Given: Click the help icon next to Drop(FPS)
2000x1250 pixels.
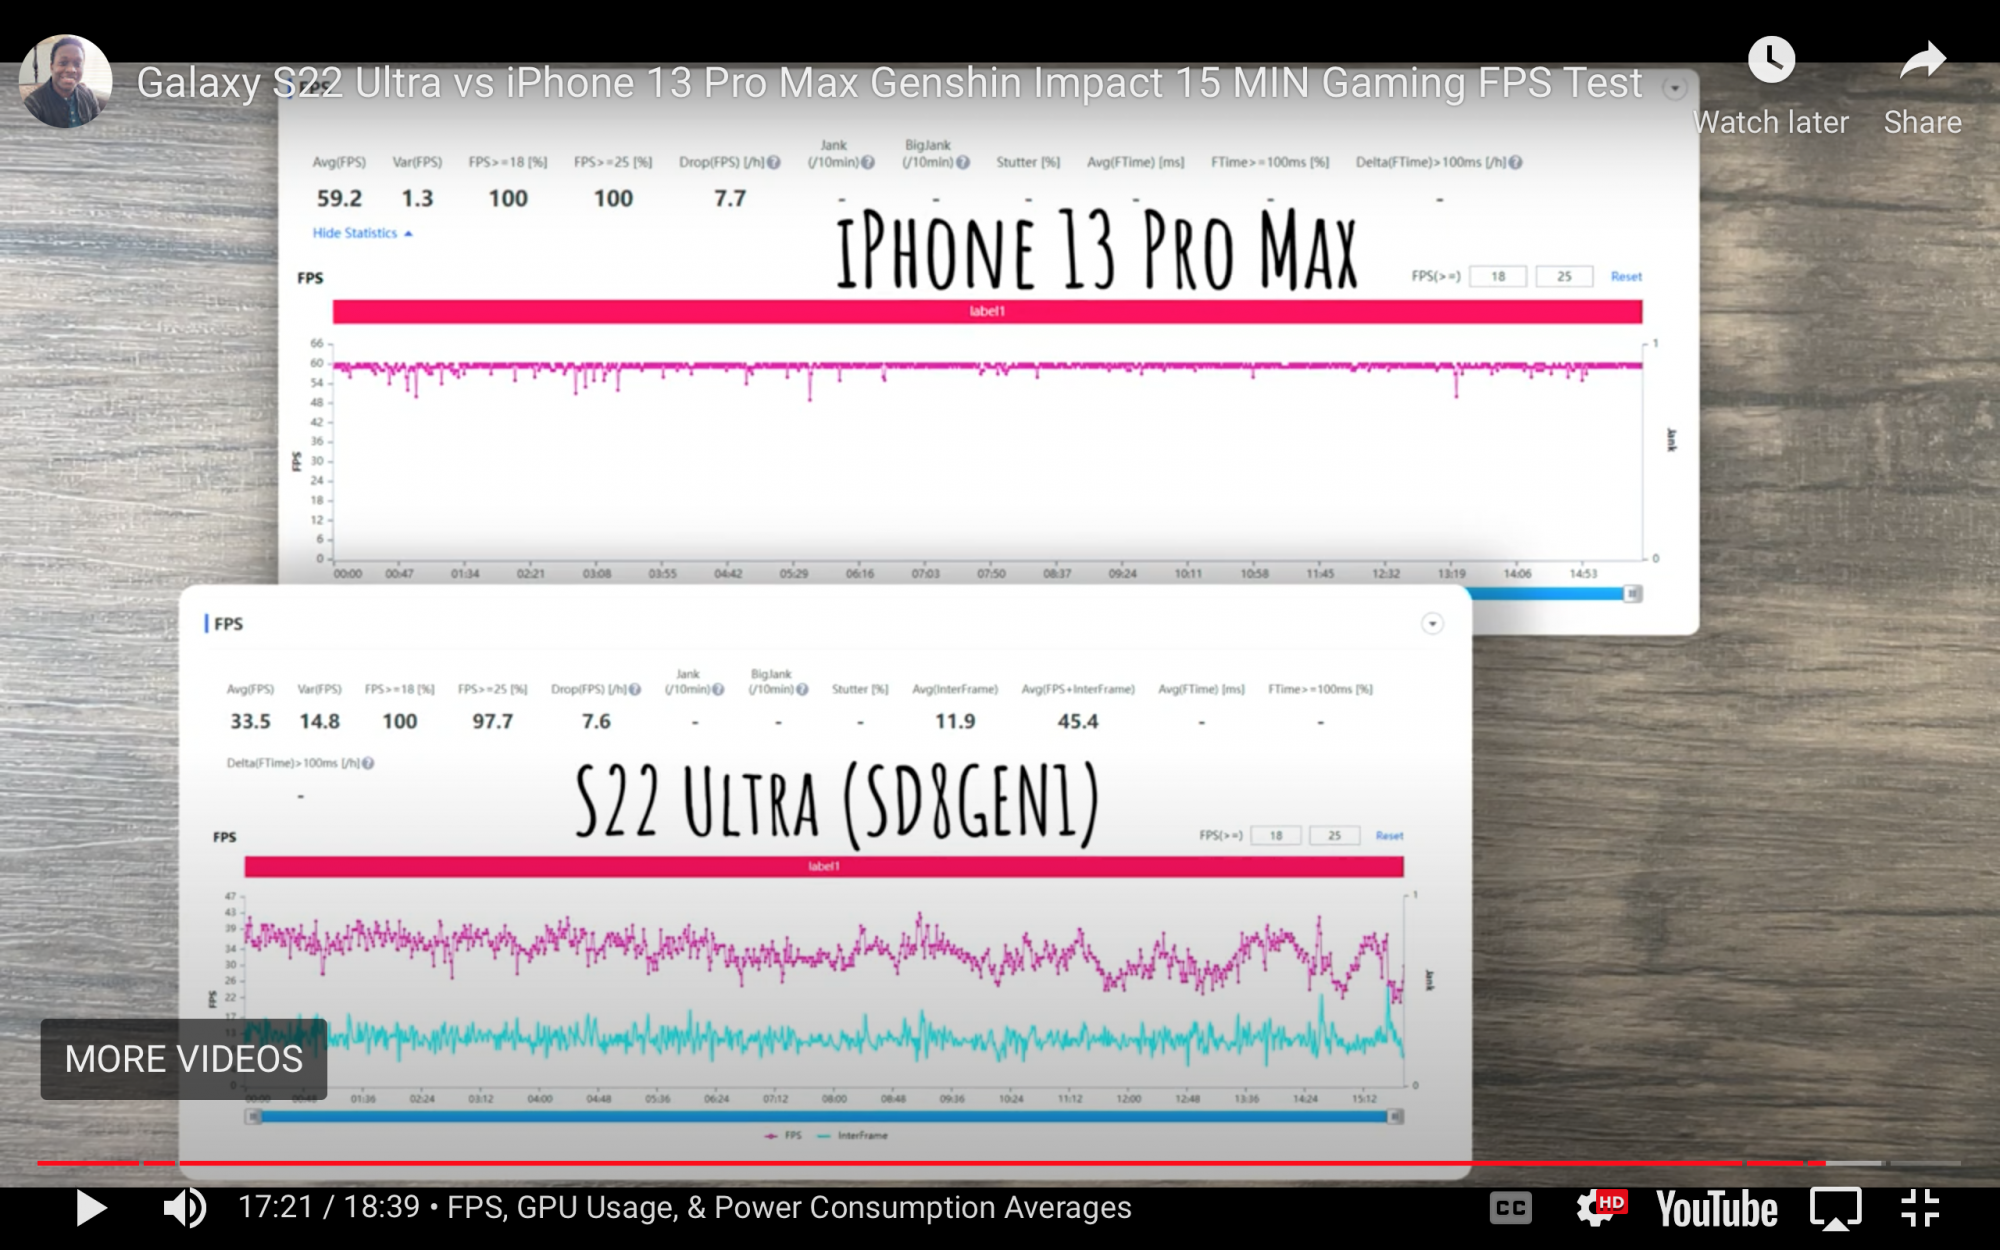Looking at the screenshot, I should pyautogui.click(x=774, y=162).
